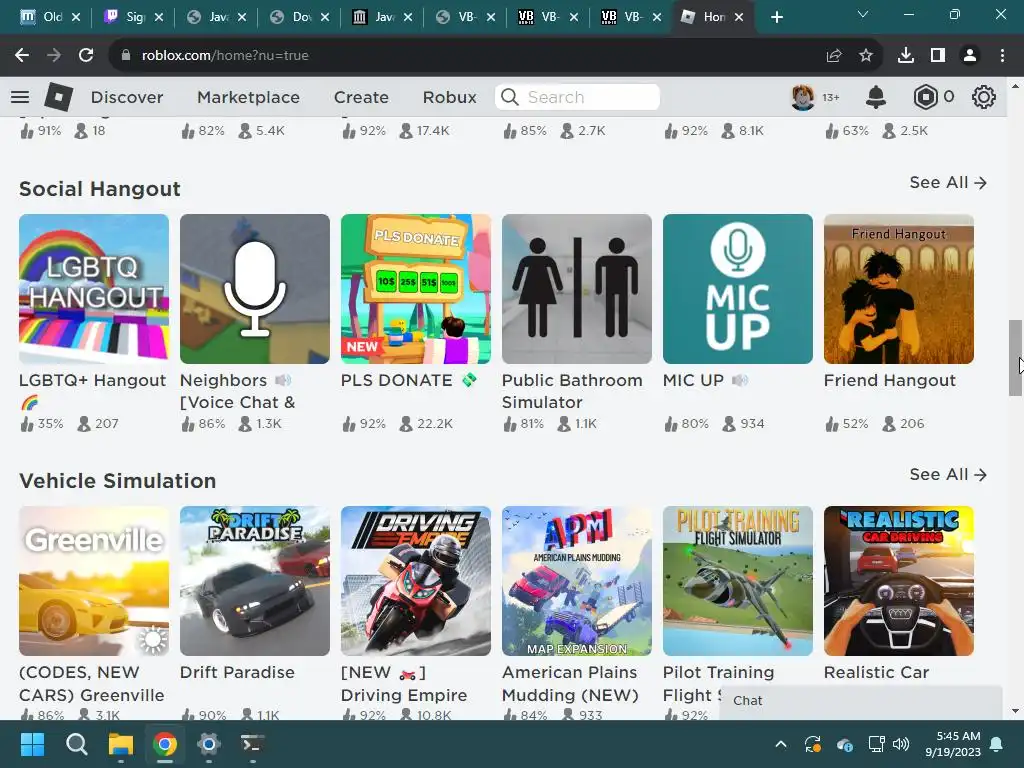Reload the current page
The height and width of the screenshot is (768, 1024).
pyautogui.click(x=86, y=56)
